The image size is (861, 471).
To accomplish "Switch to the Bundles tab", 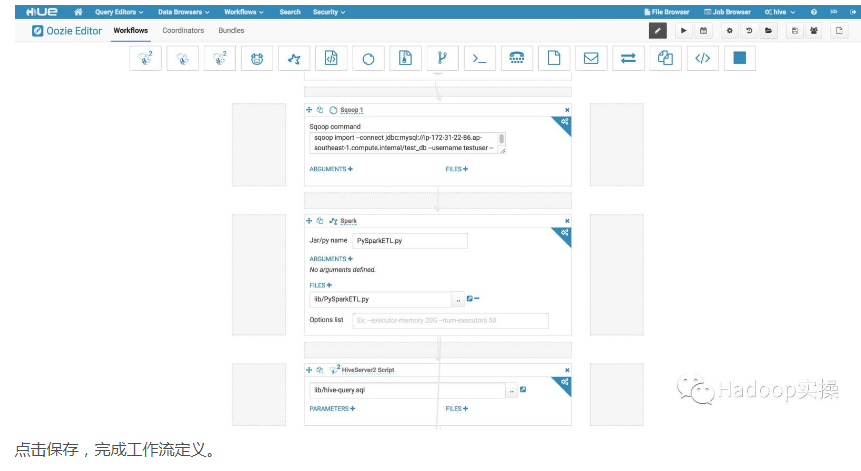I will (231, 31).
